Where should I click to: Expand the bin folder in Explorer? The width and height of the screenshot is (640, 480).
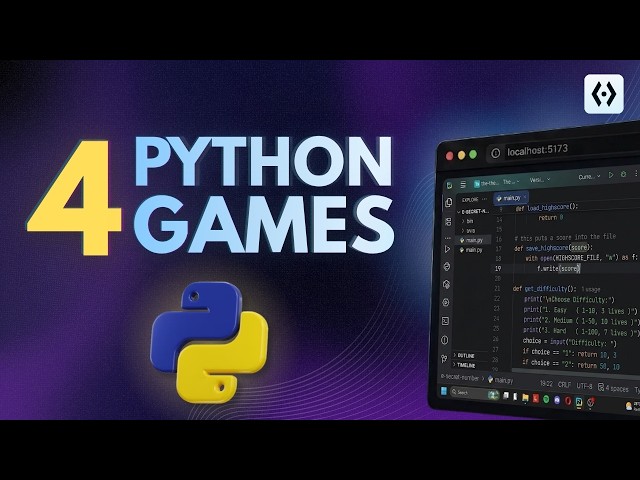point(467,221)
